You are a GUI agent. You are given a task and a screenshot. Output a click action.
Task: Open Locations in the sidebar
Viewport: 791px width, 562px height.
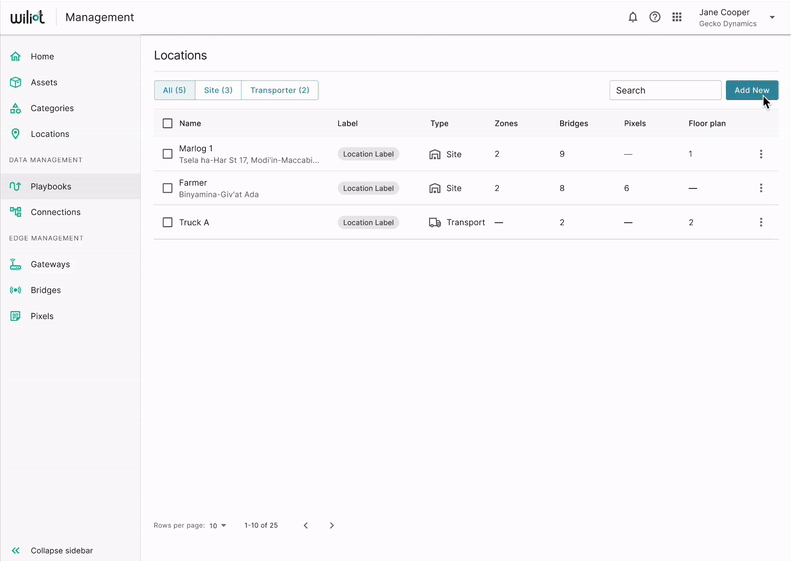pos(50,134)
